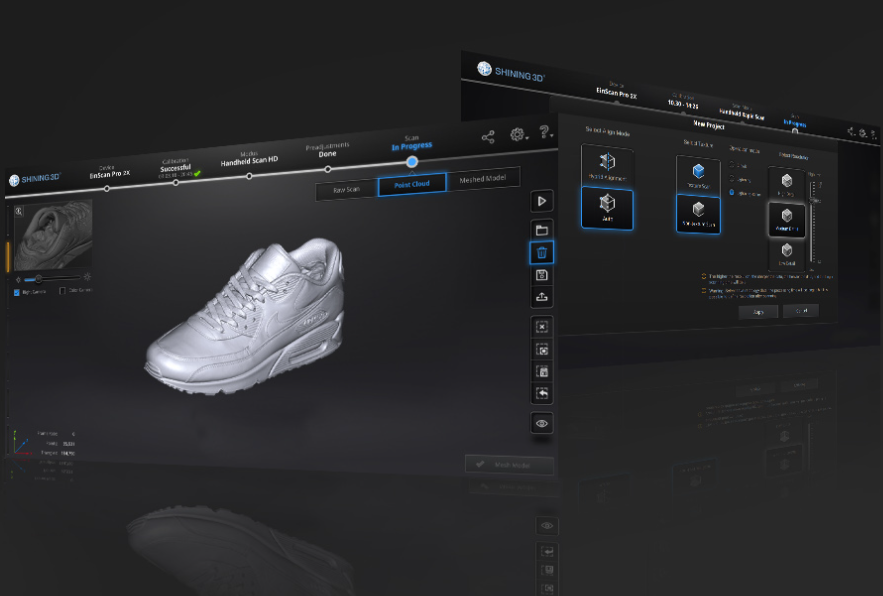Save the scan using the floppy disk icon

click(542, 275)
